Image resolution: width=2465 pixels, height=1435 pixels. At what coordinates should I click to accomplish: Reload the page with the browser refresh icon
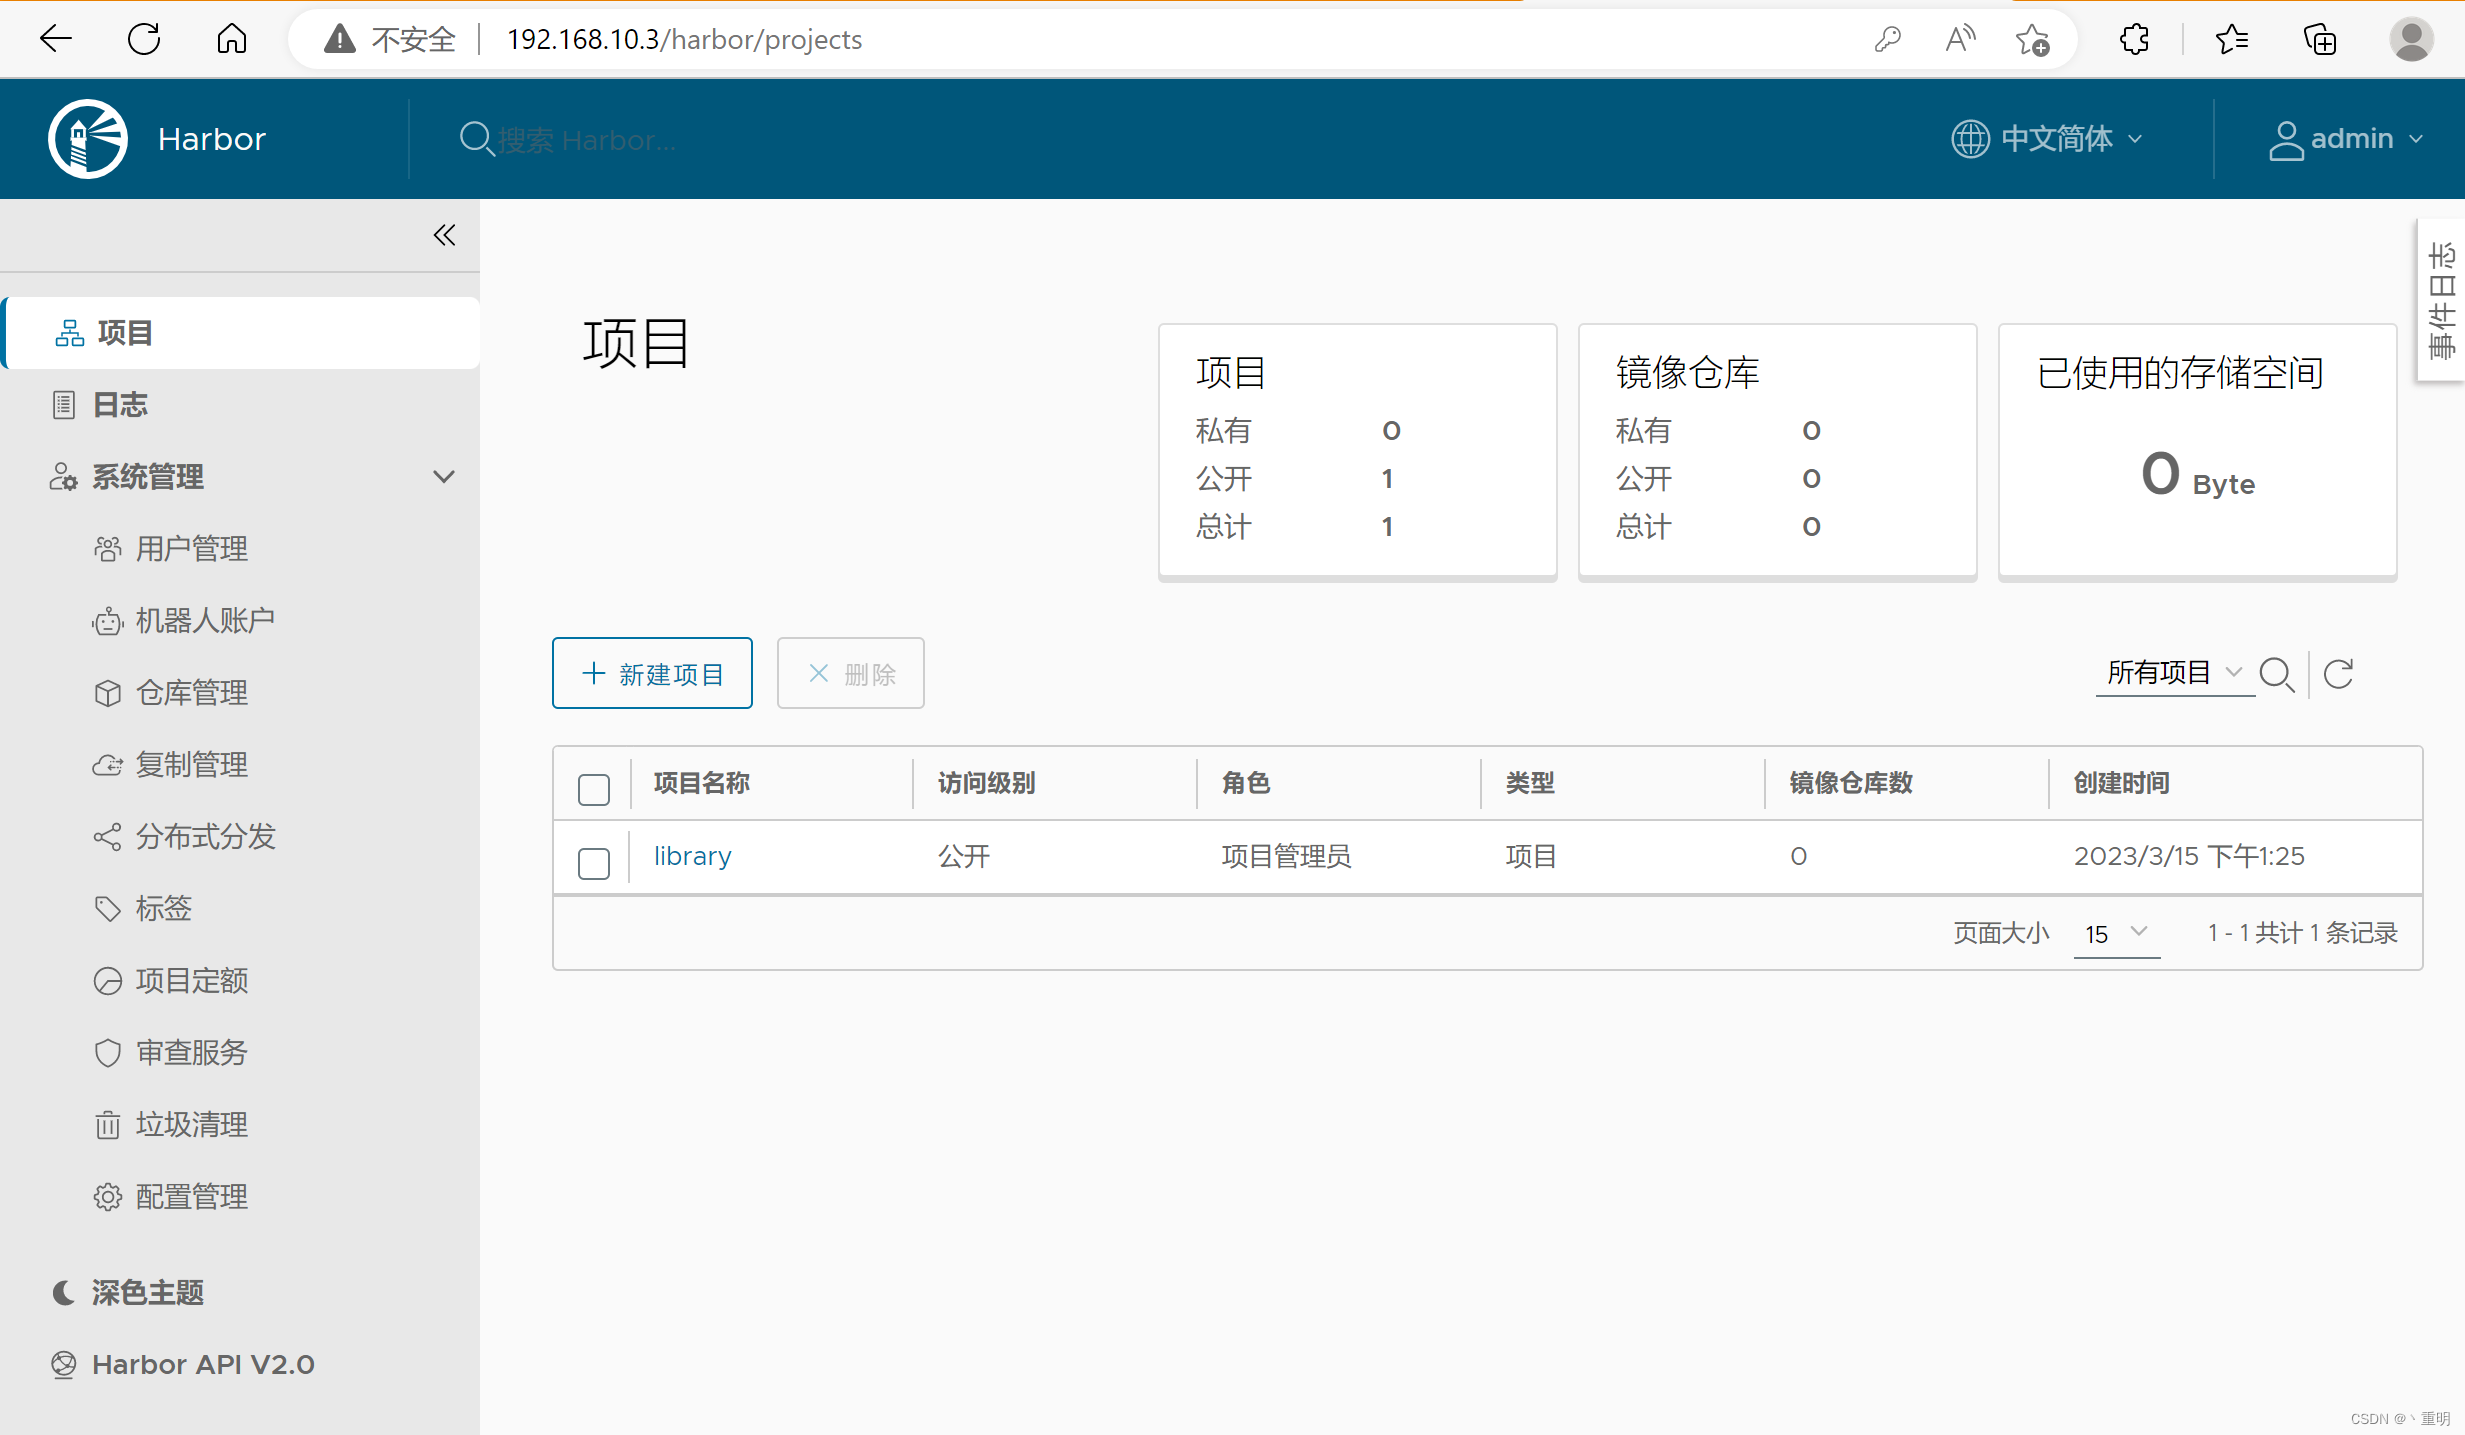tap(144, 39)
